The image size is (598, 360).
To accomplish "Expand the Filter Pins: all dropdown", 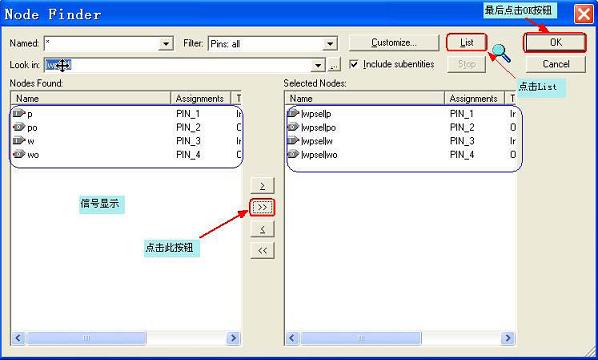I will 330,43.
